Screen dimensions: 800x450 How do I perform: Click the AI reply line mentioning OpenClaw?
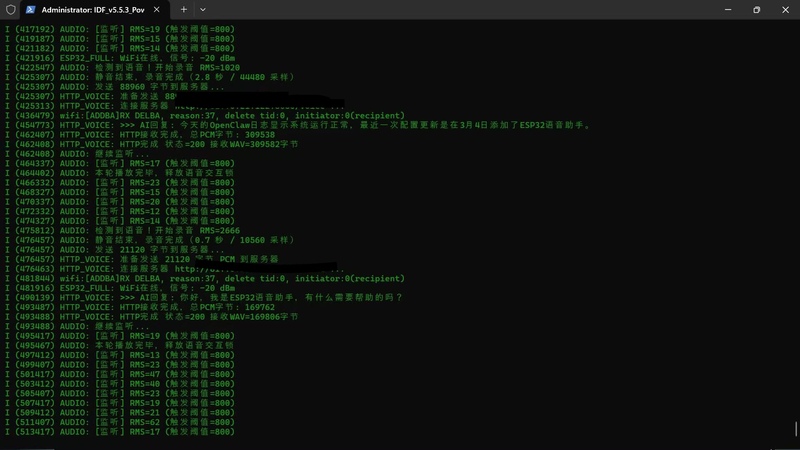(297, 125)
